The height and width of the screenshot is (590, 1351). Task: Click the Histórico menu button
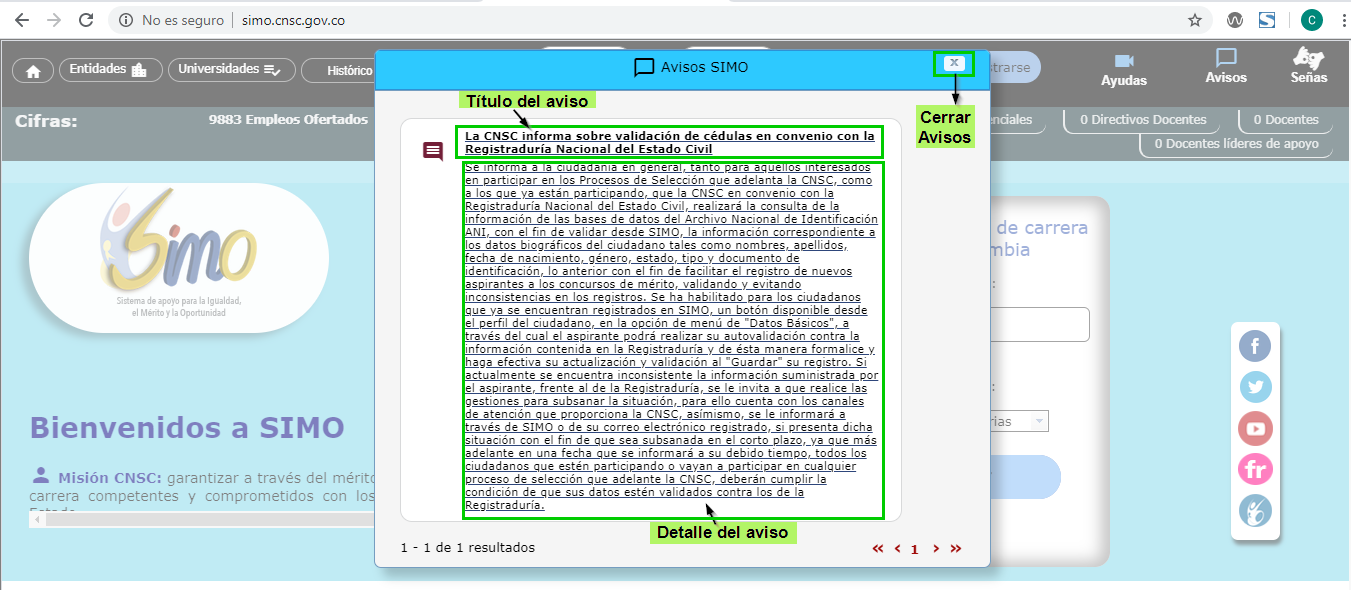[x=340, y=71]
